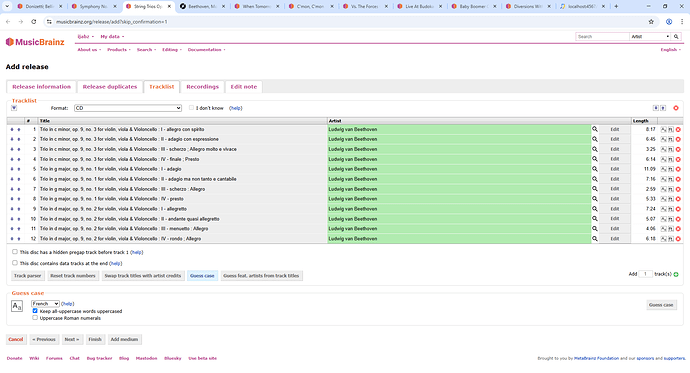
Task: Remove track 1 with its red delete icon
Action: (x=678, y=129)
